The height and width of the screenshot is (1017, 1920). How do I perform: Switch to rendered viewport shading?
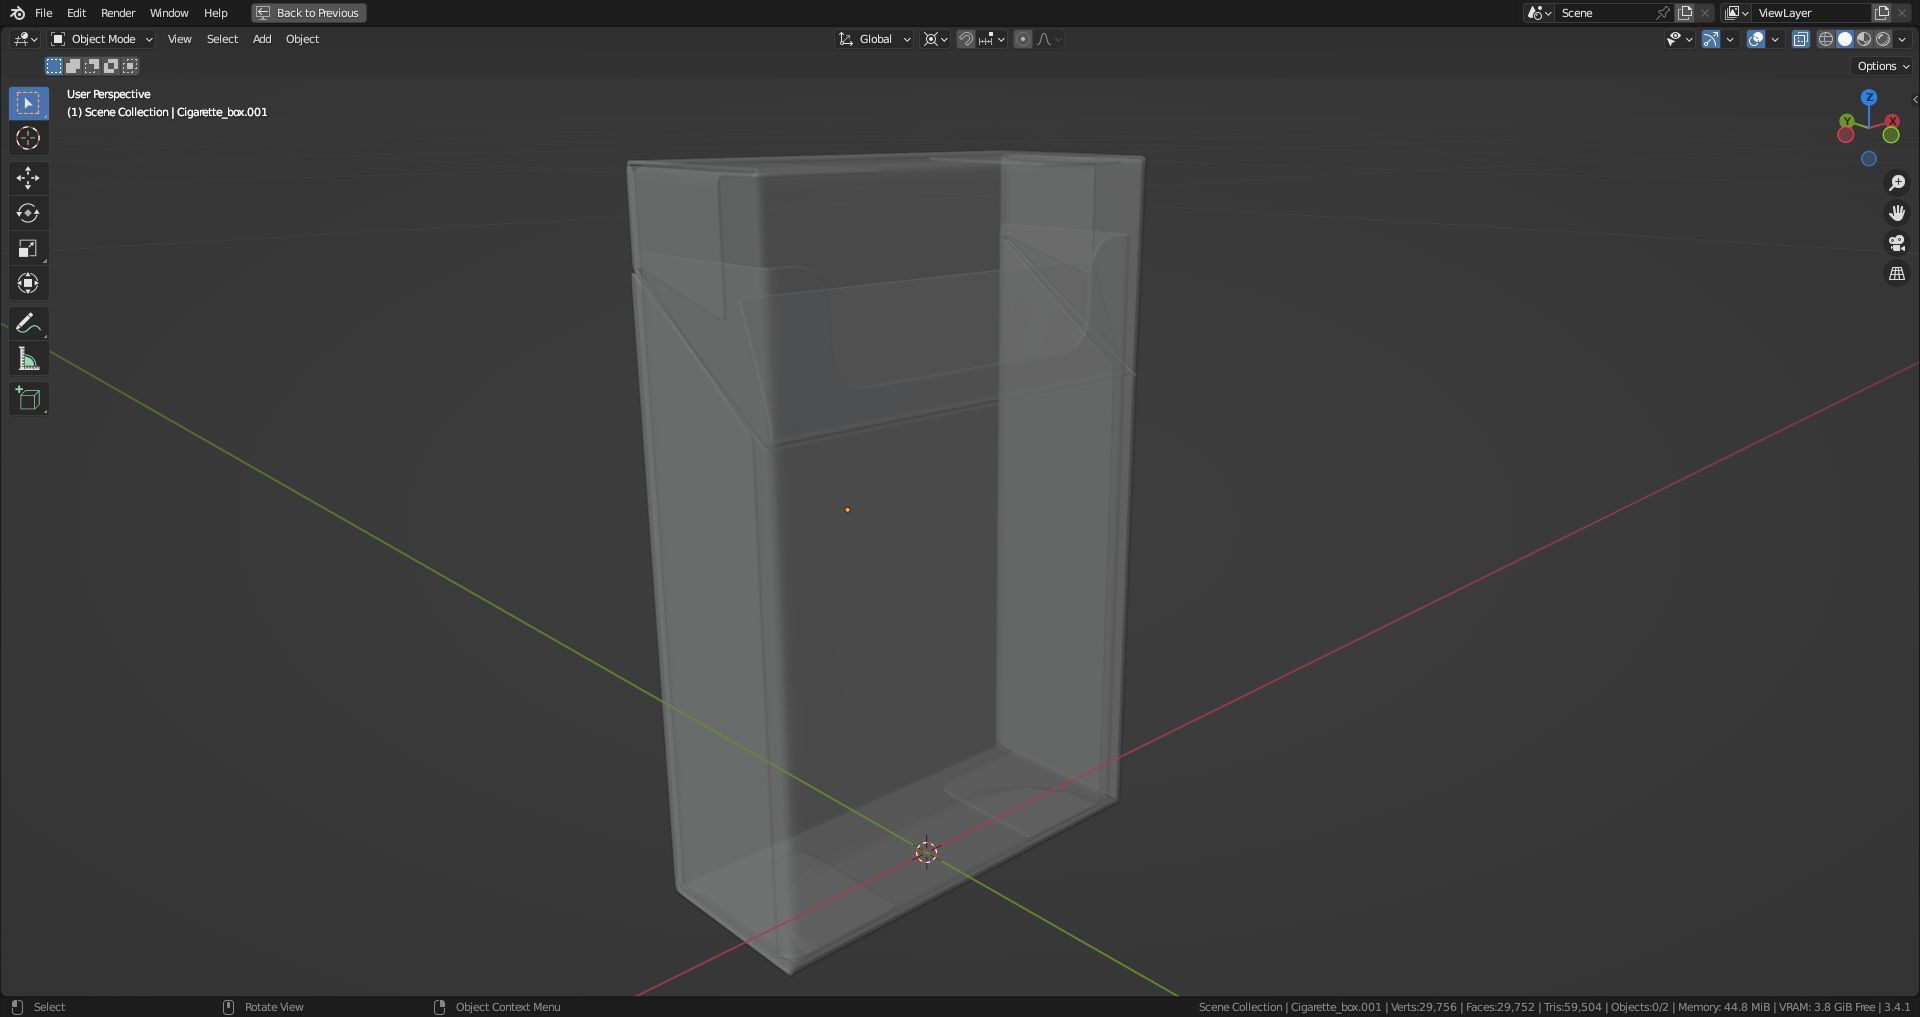(1883, 39)
